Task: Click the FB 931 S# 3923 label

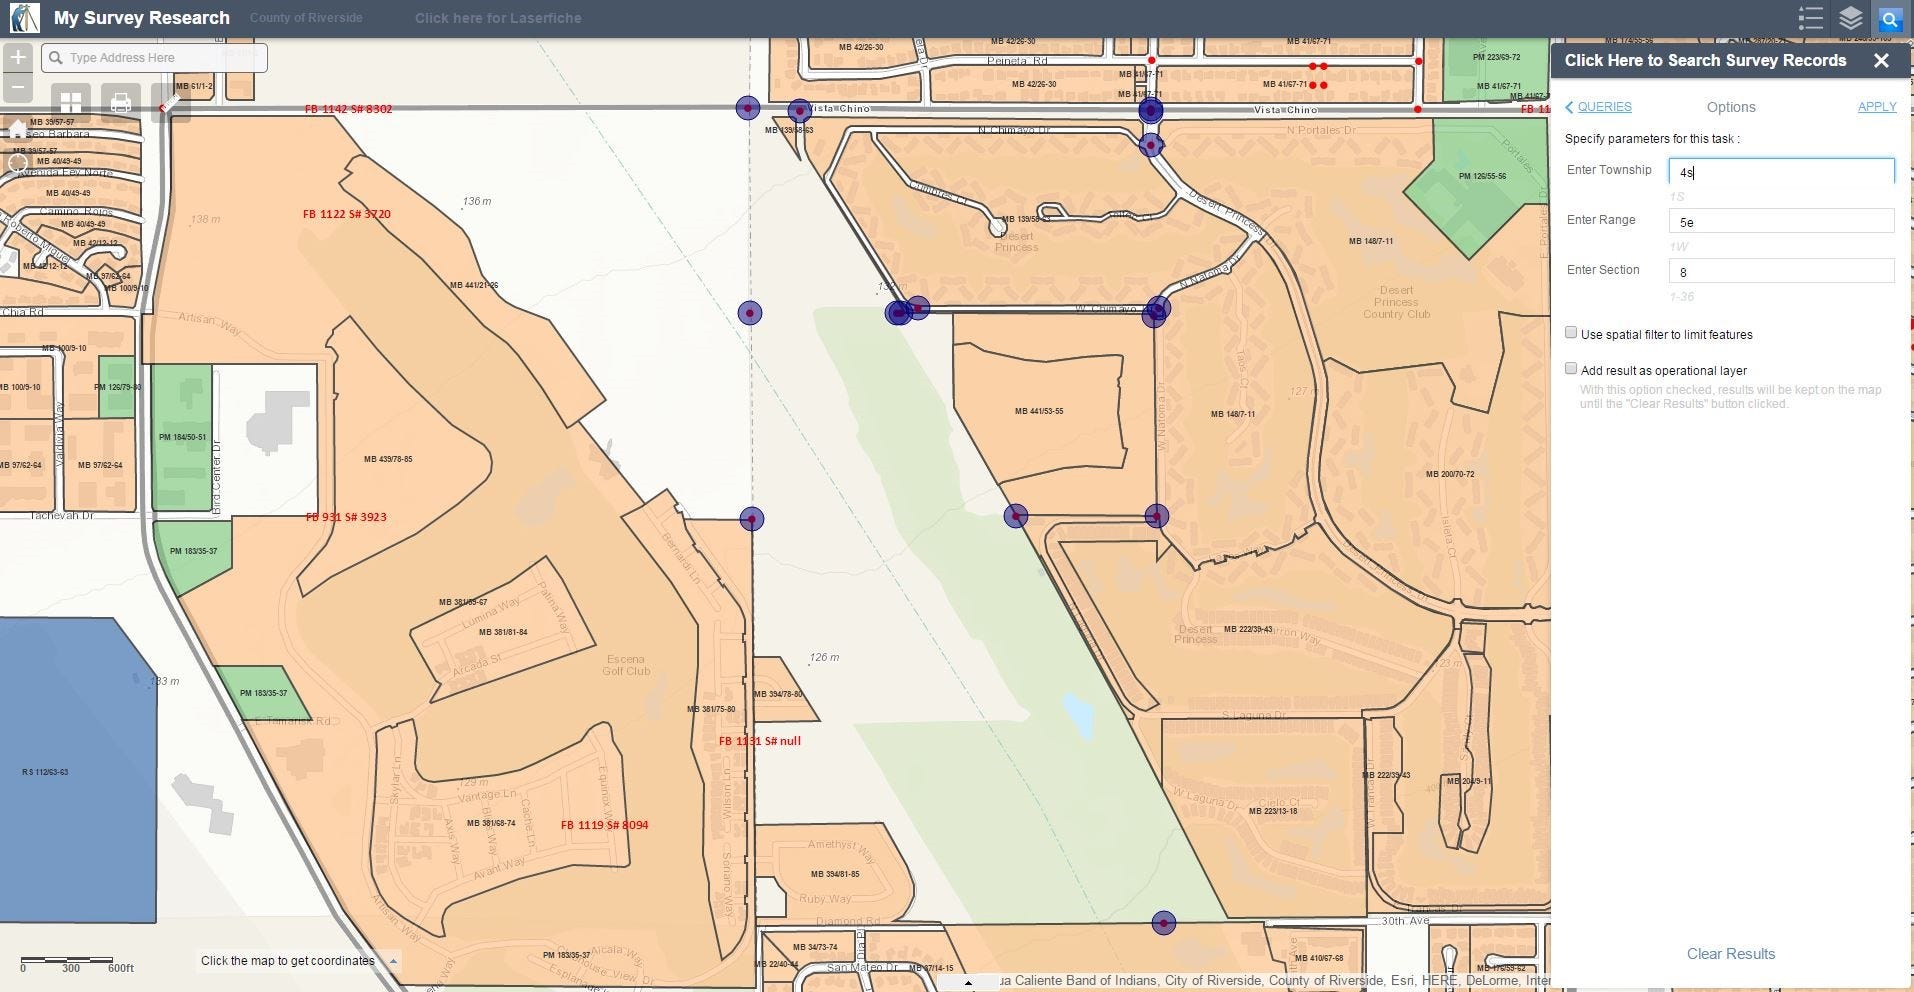Action: 346,517
